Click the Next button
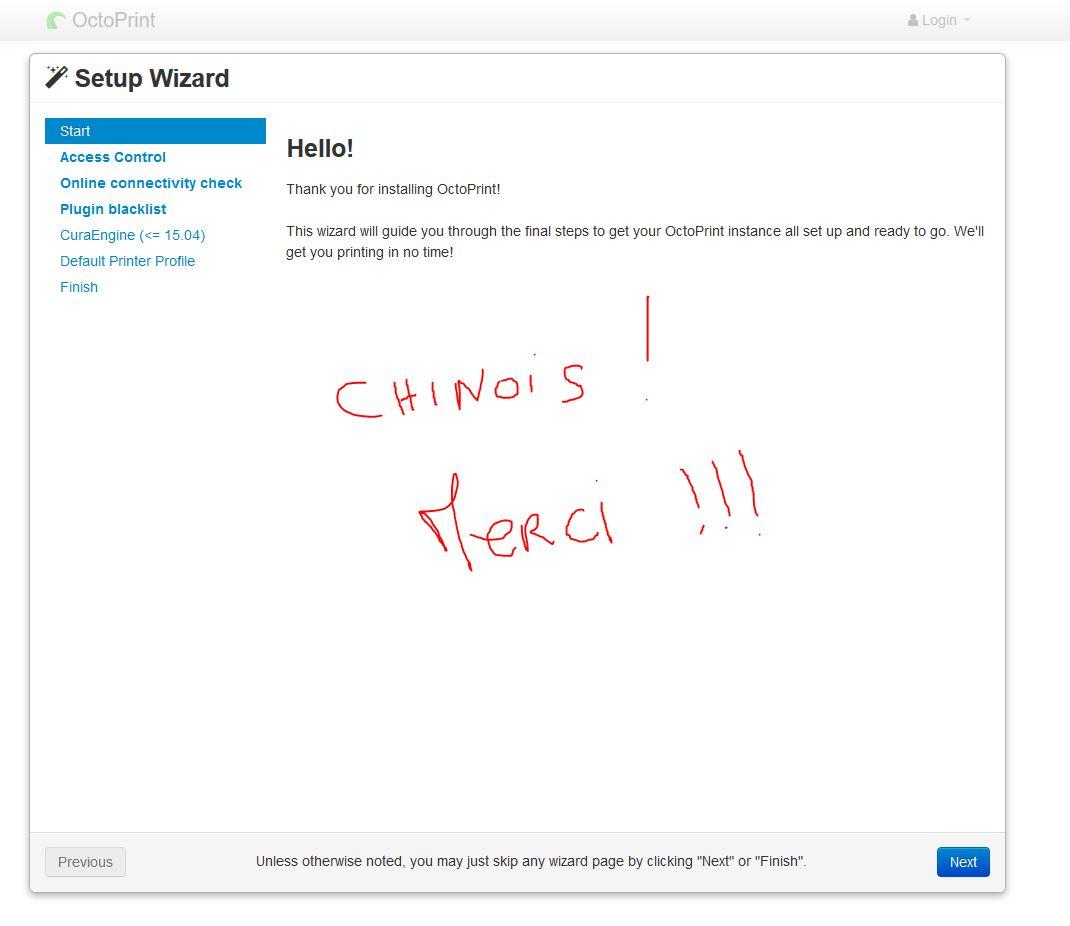The width and height of the screenshot is (1070, 926). [x=963, y=862]
